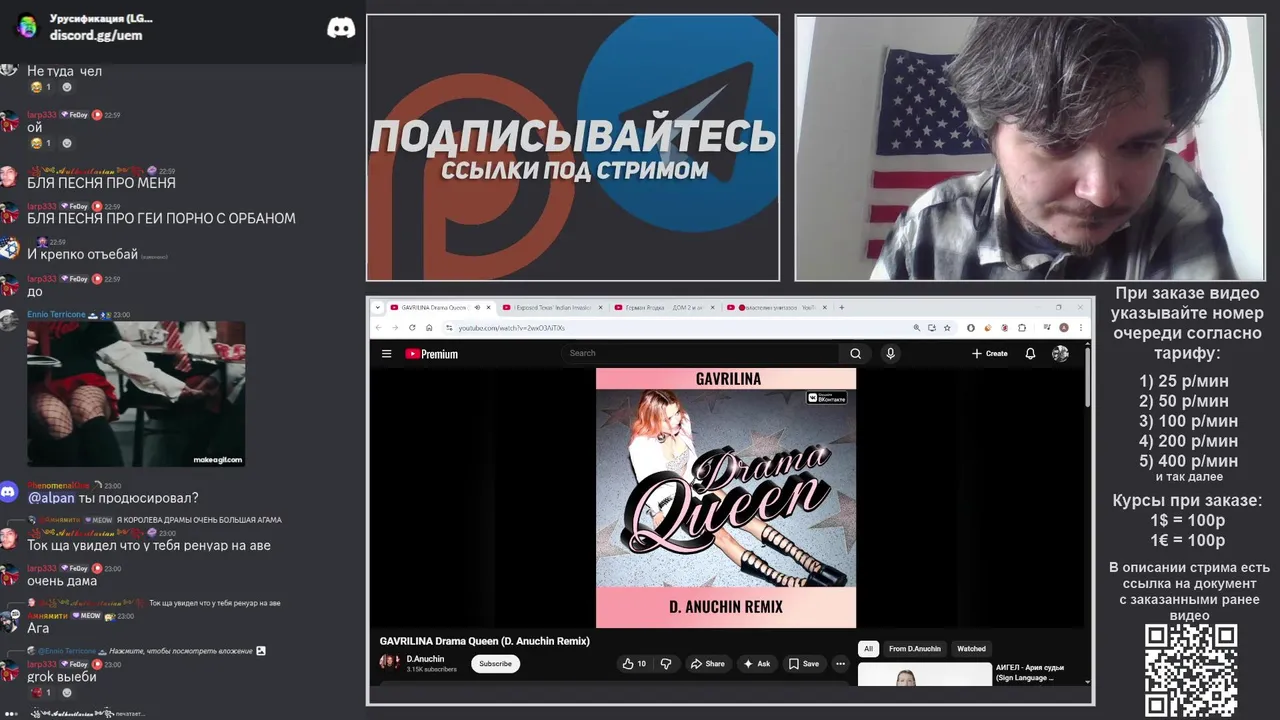Click the 3.15K subscribers text
1280x720 pixels.
point(431,669)
